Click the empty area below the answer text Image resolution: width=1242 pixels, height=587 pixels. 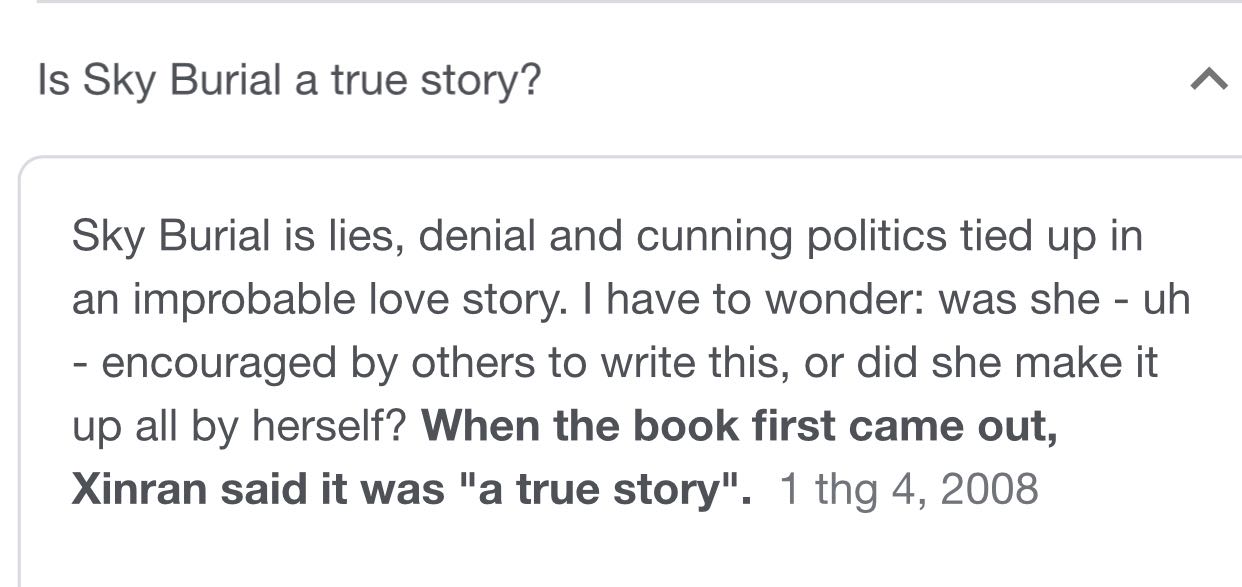coord(620,550)
